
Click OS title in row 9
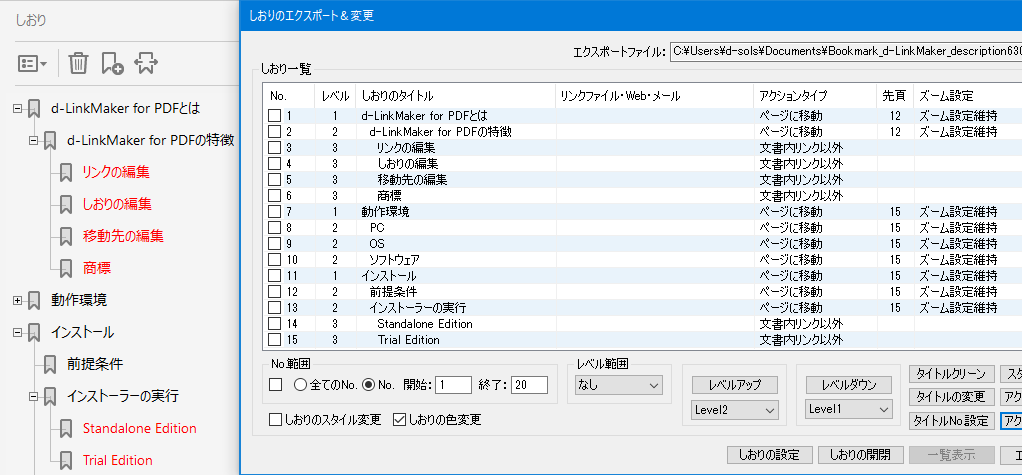click(377, 244)
